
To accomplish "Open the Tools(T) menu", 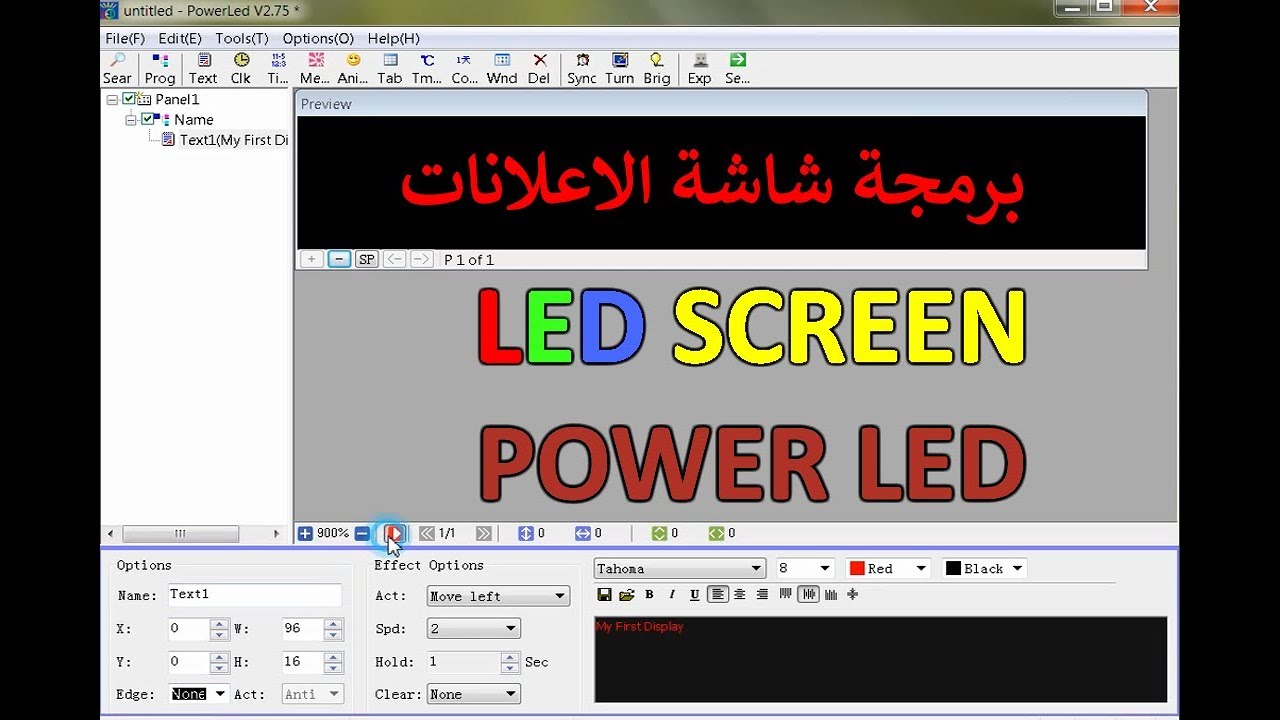I will pyautogui.click(x=242, y=38).
